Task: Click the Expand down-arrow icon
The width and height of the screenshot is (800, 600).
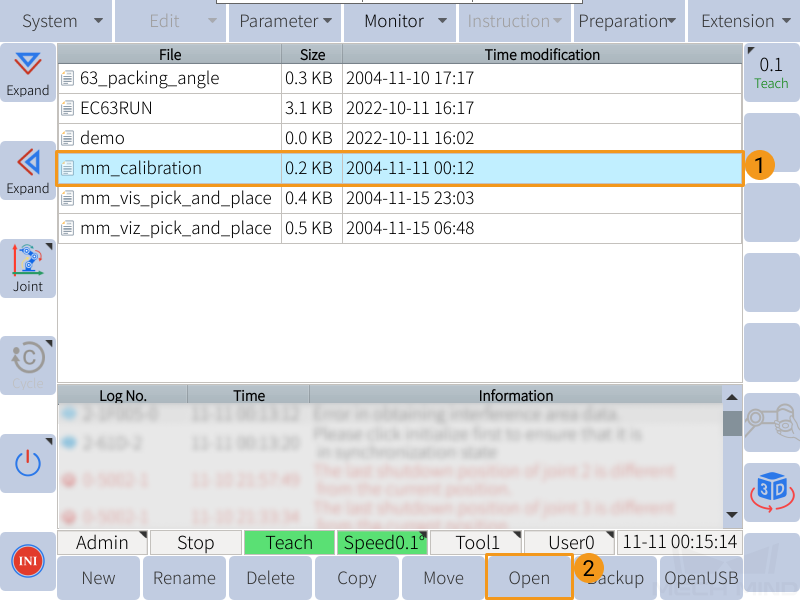Action: pos(28,72)
